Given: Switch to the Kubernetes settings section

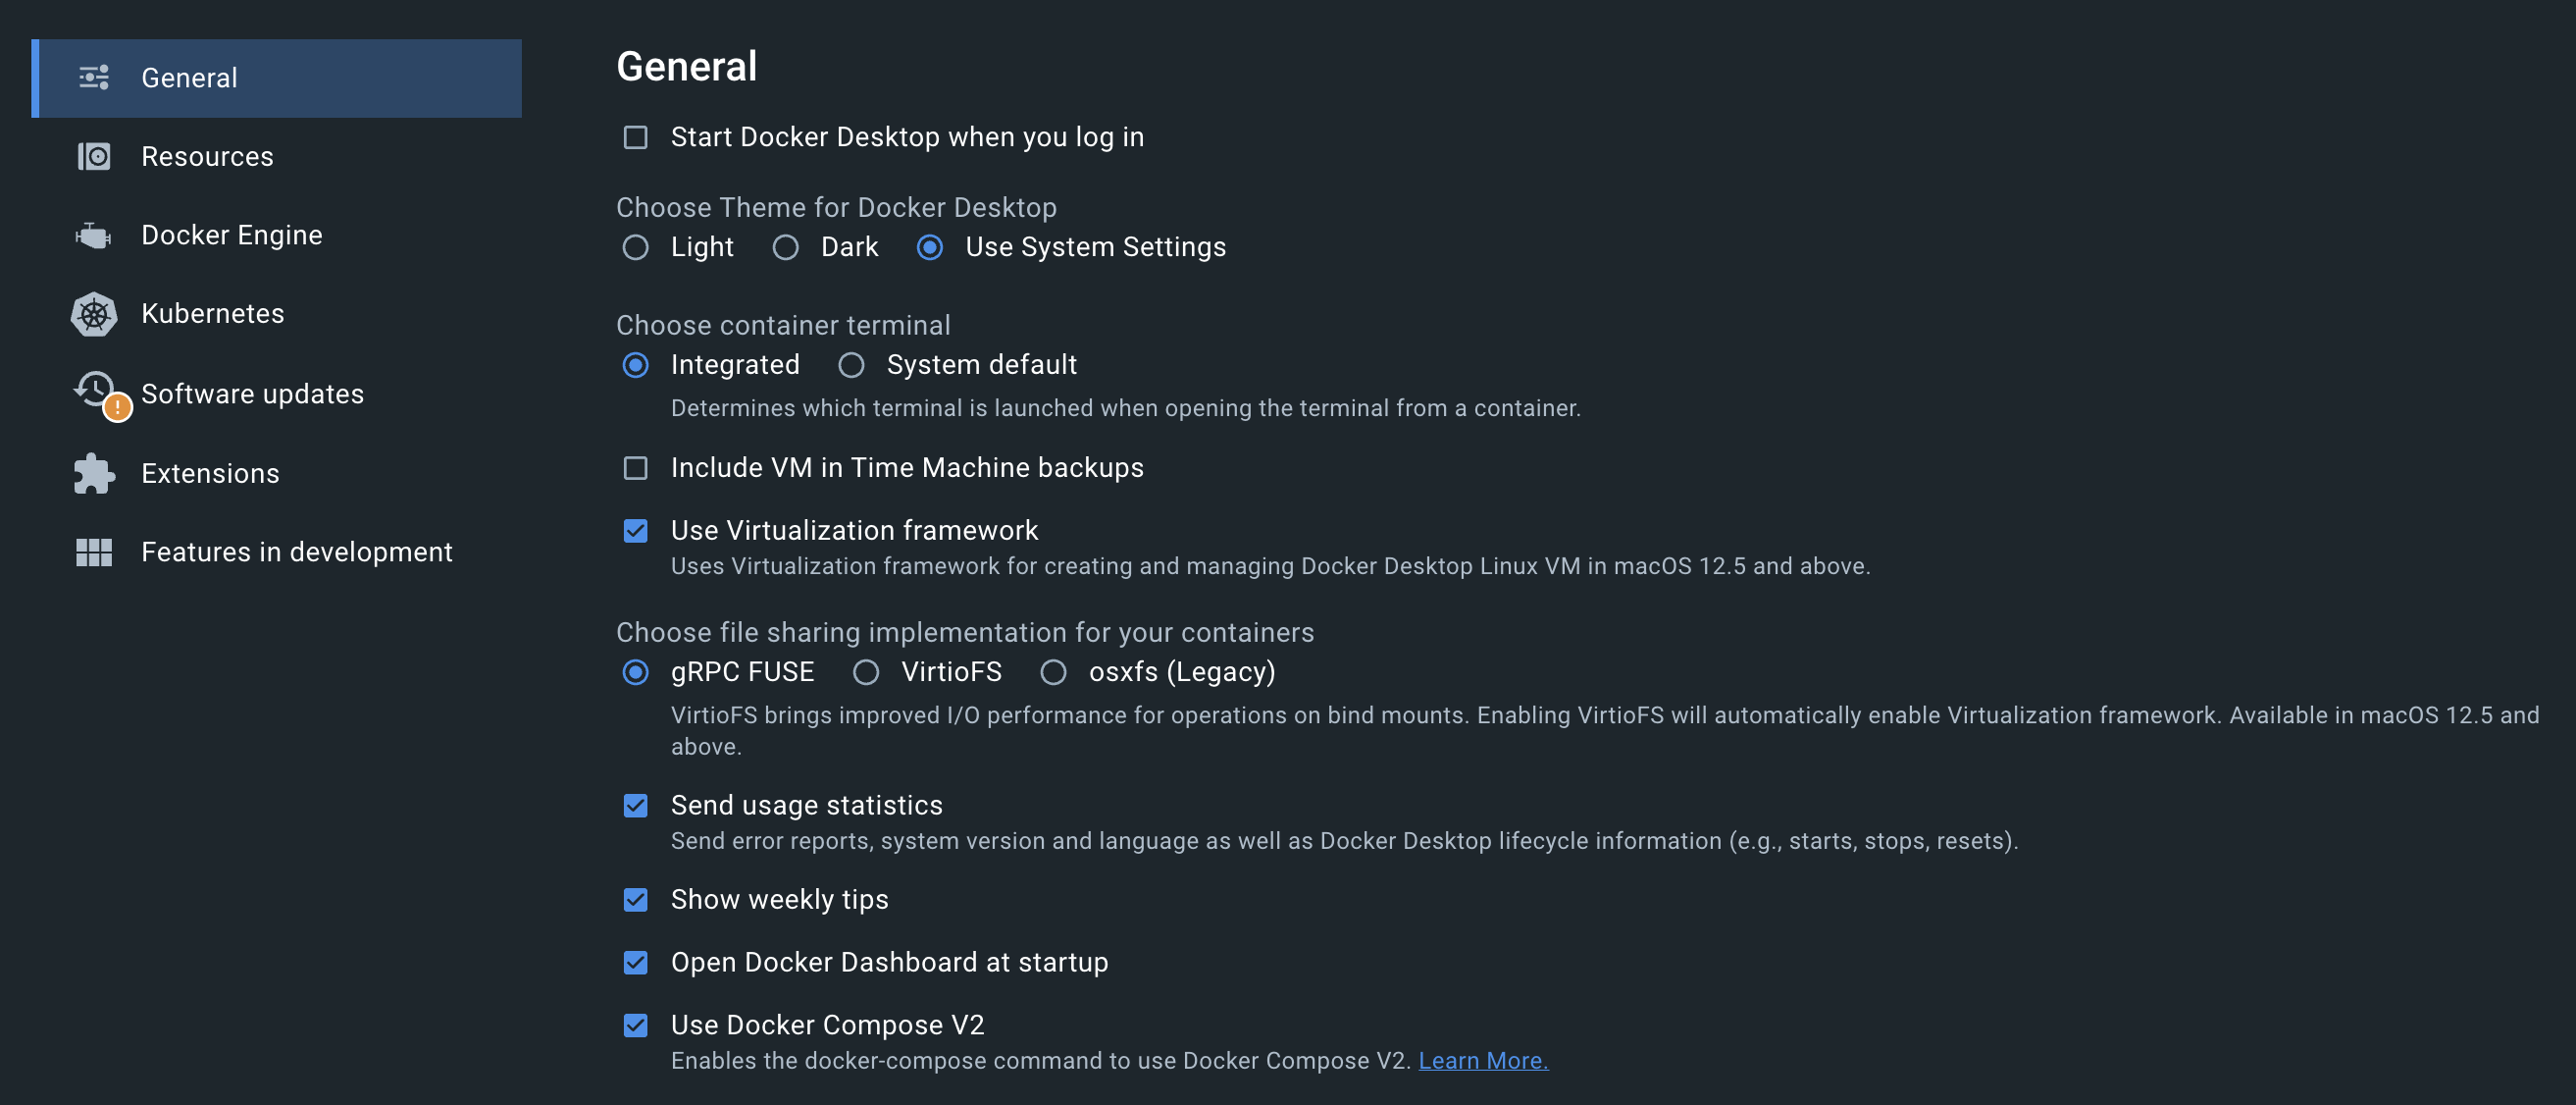Looking at the screenshot, I should coord(212,313).
